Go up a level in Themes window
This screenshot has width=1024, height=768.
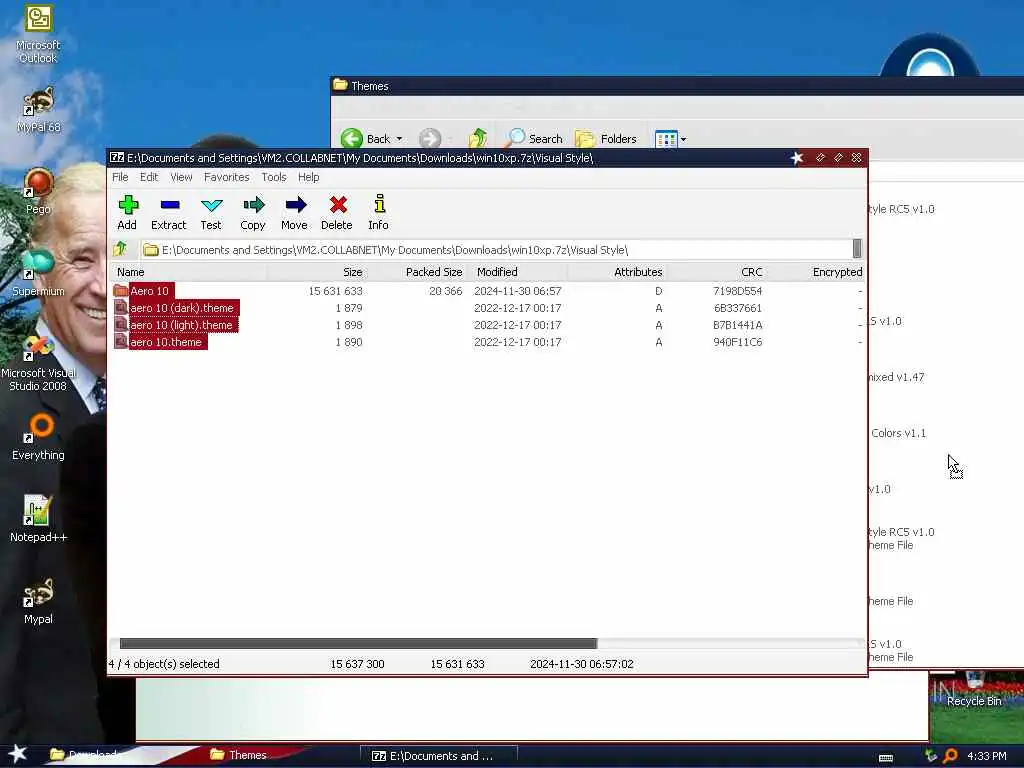tap(477, 138)
